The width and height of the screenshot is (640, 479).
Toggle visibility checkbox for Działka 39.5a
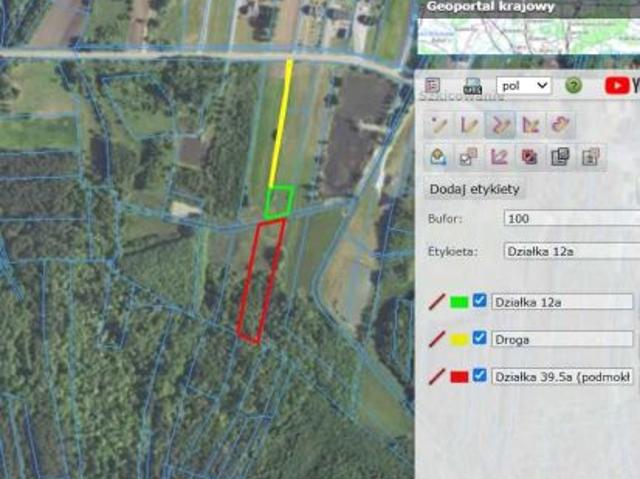pyautogui.click(x=480, y=376)
